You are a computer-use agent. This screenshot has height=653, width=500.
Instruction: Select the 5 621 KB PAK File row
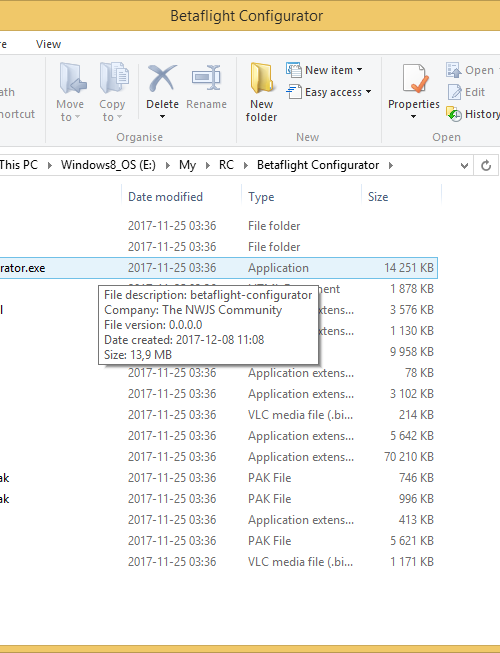pyautogui.click(x=219, y=541)
